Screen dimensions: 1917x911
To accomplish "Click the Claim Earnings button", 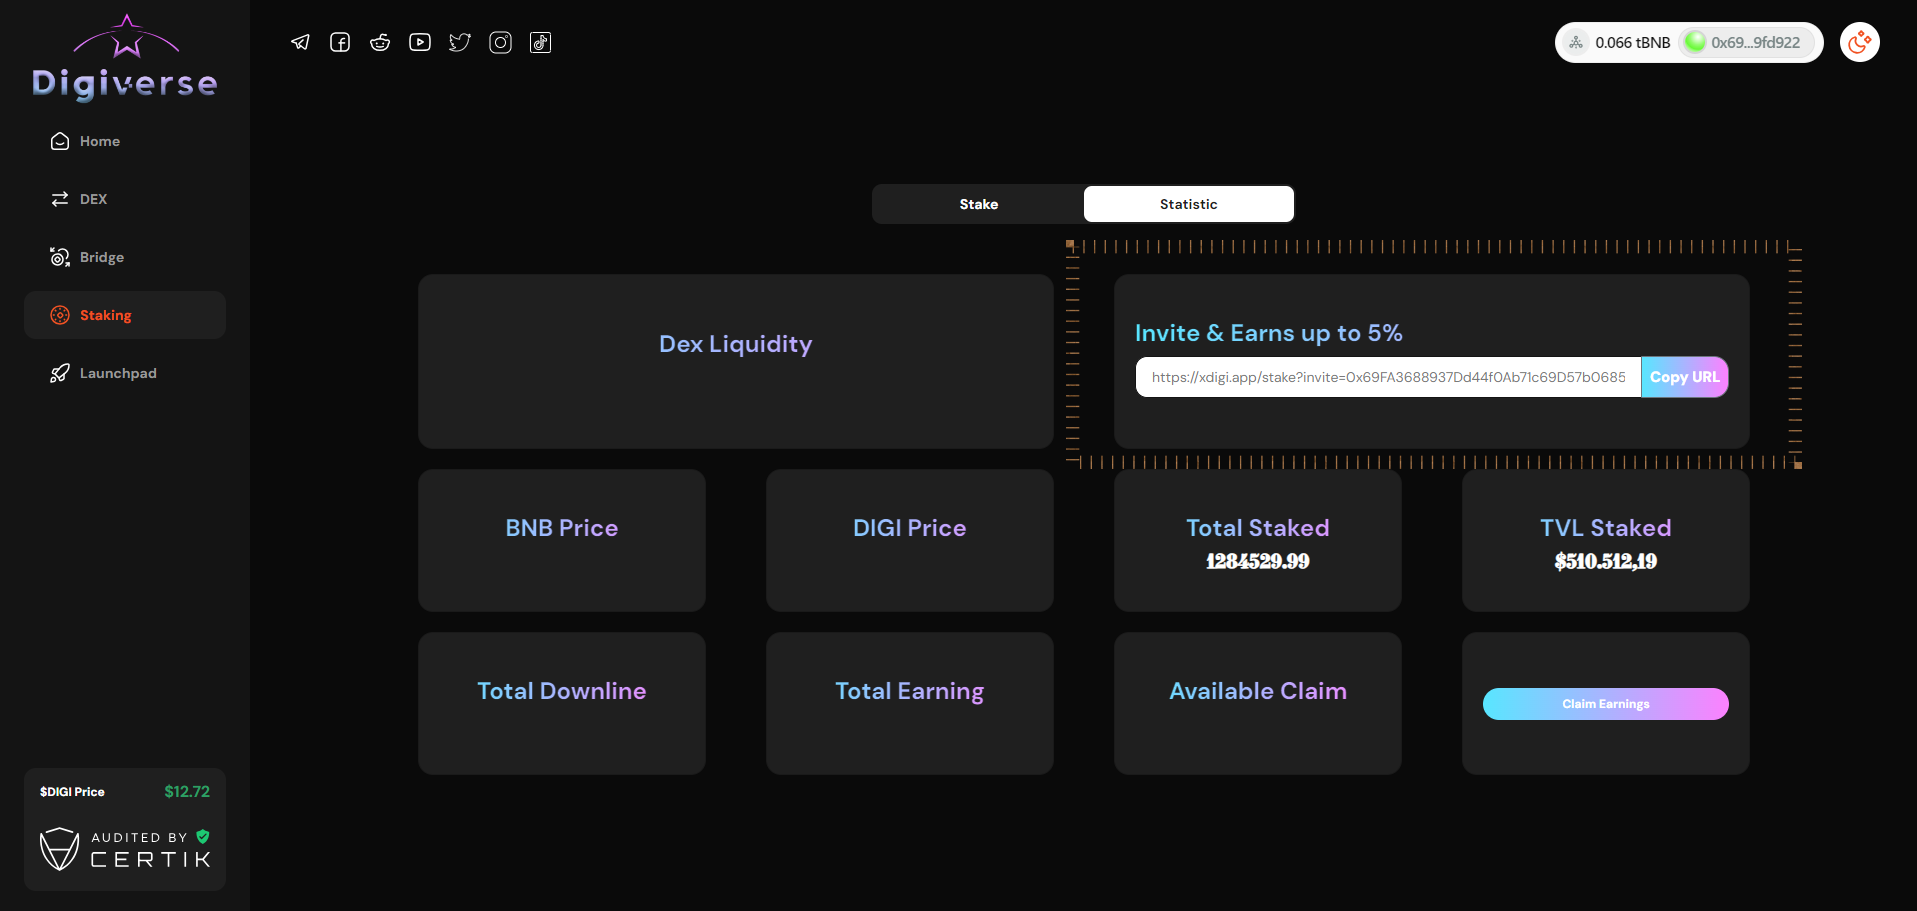I will [x=1606, y=704].
